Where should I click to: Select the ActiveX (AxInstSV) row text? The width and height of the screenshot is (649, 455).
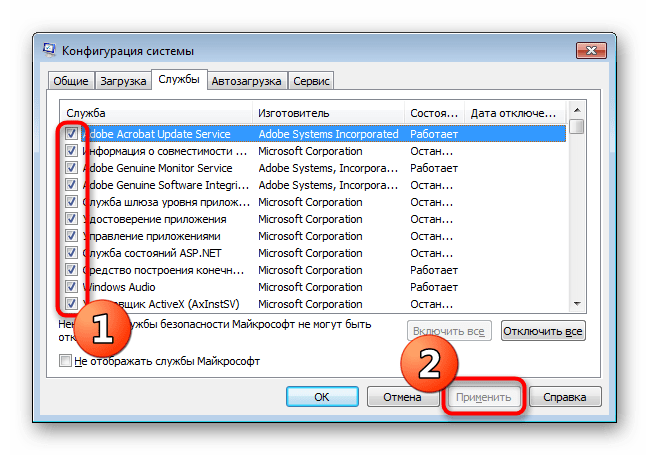161,304
